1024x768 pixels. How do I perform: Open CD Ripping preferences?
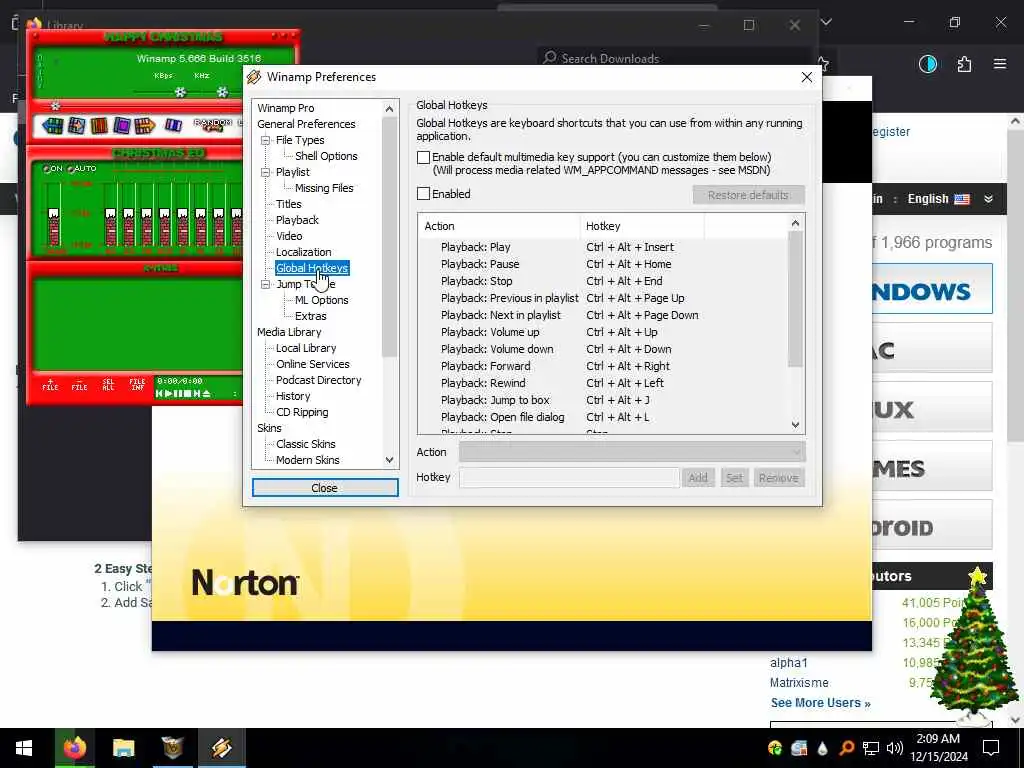point(302,412)
